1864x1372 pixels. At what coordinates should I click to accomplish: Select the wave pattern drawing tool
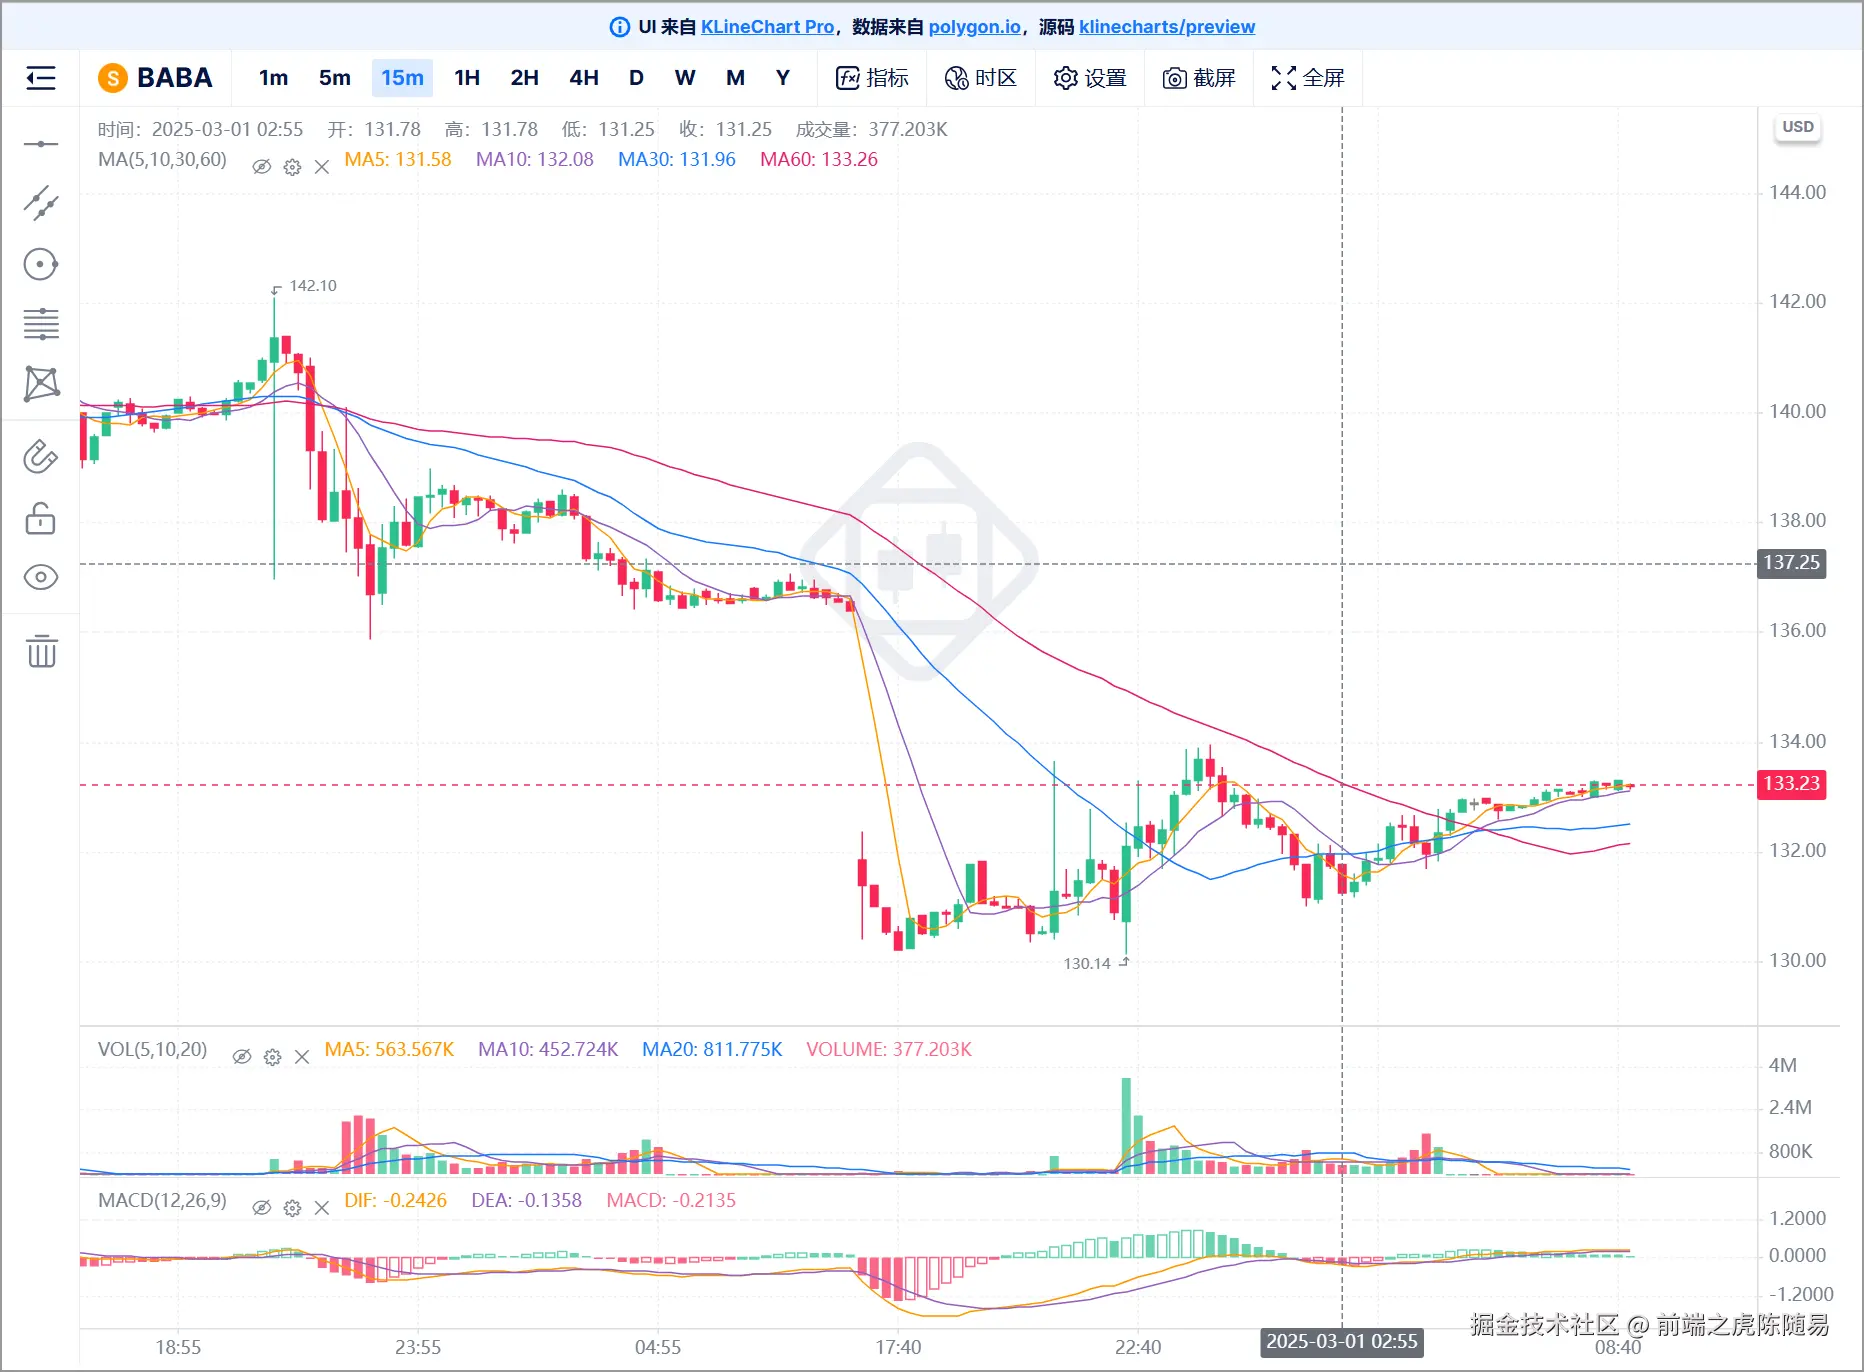coord(41,384)
